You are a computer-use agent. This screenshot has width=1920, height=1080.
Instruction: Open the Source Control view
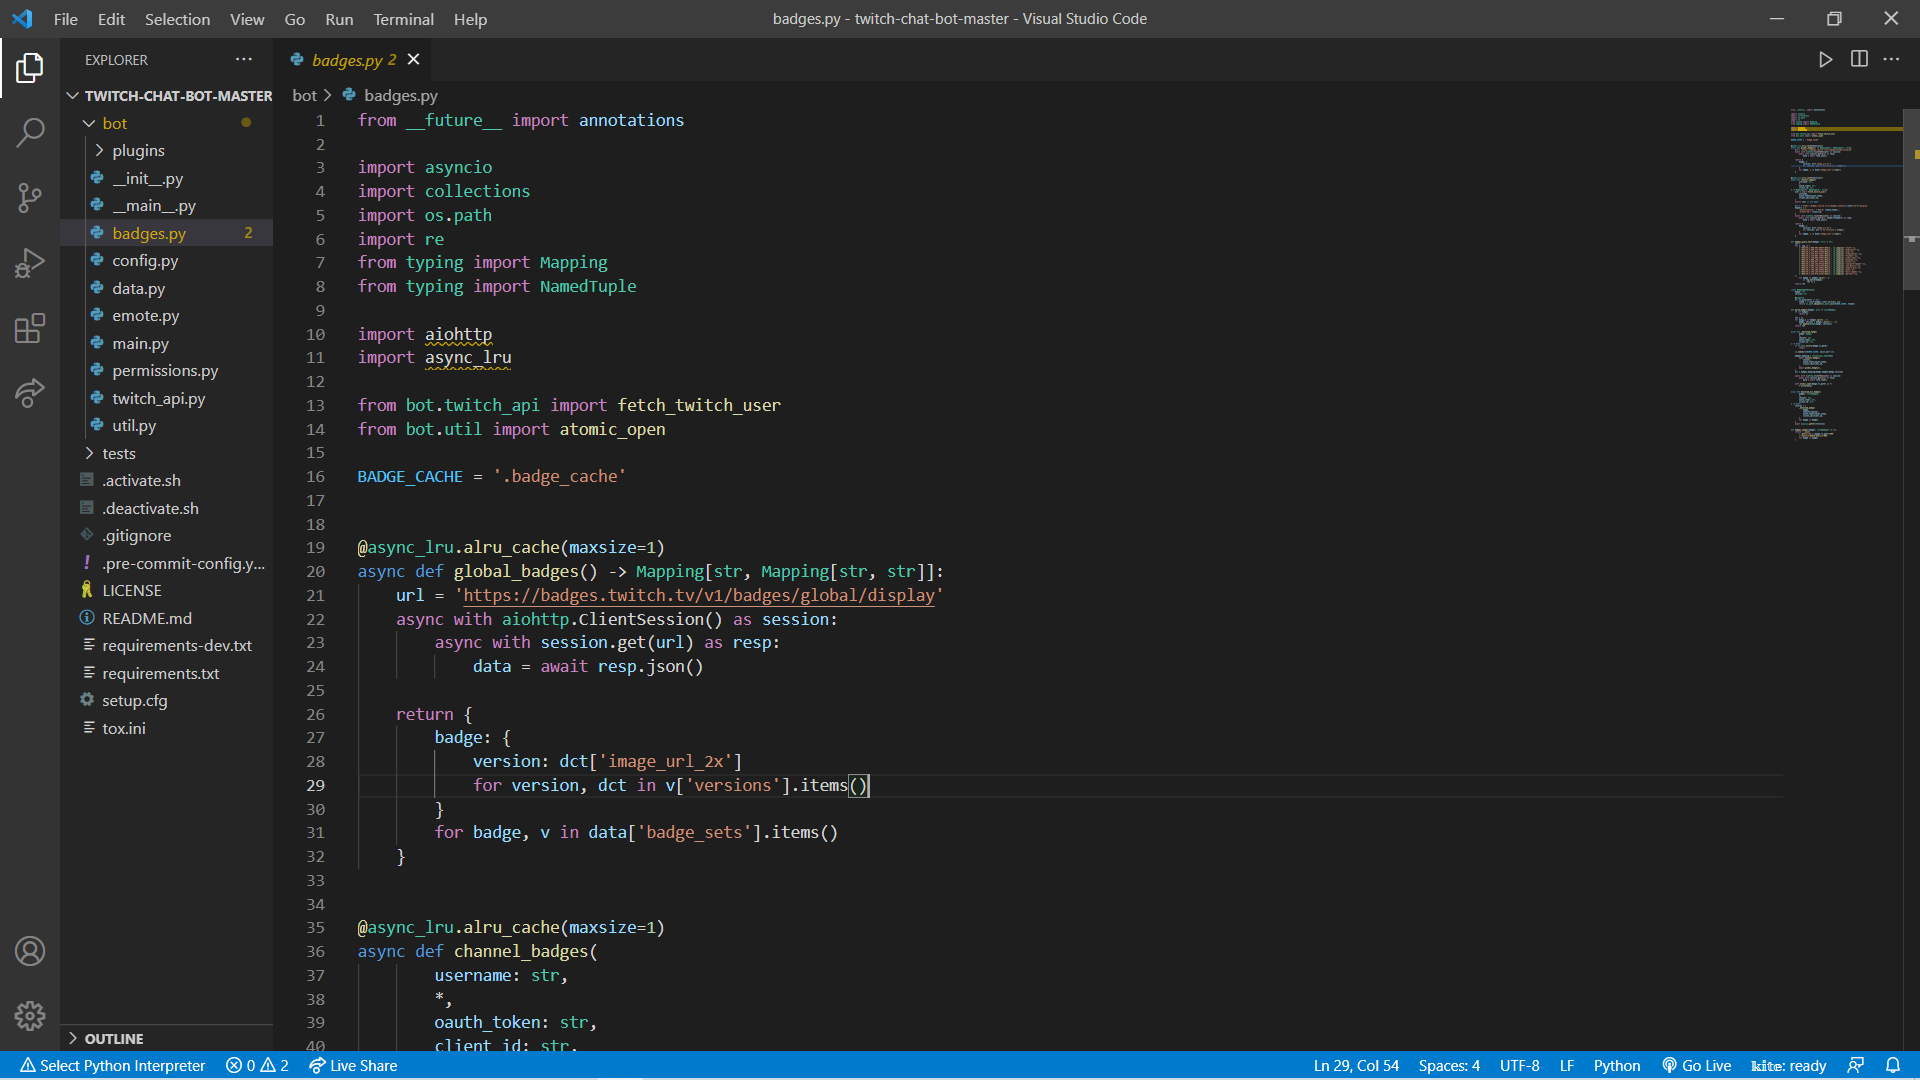tap(30, 197)
